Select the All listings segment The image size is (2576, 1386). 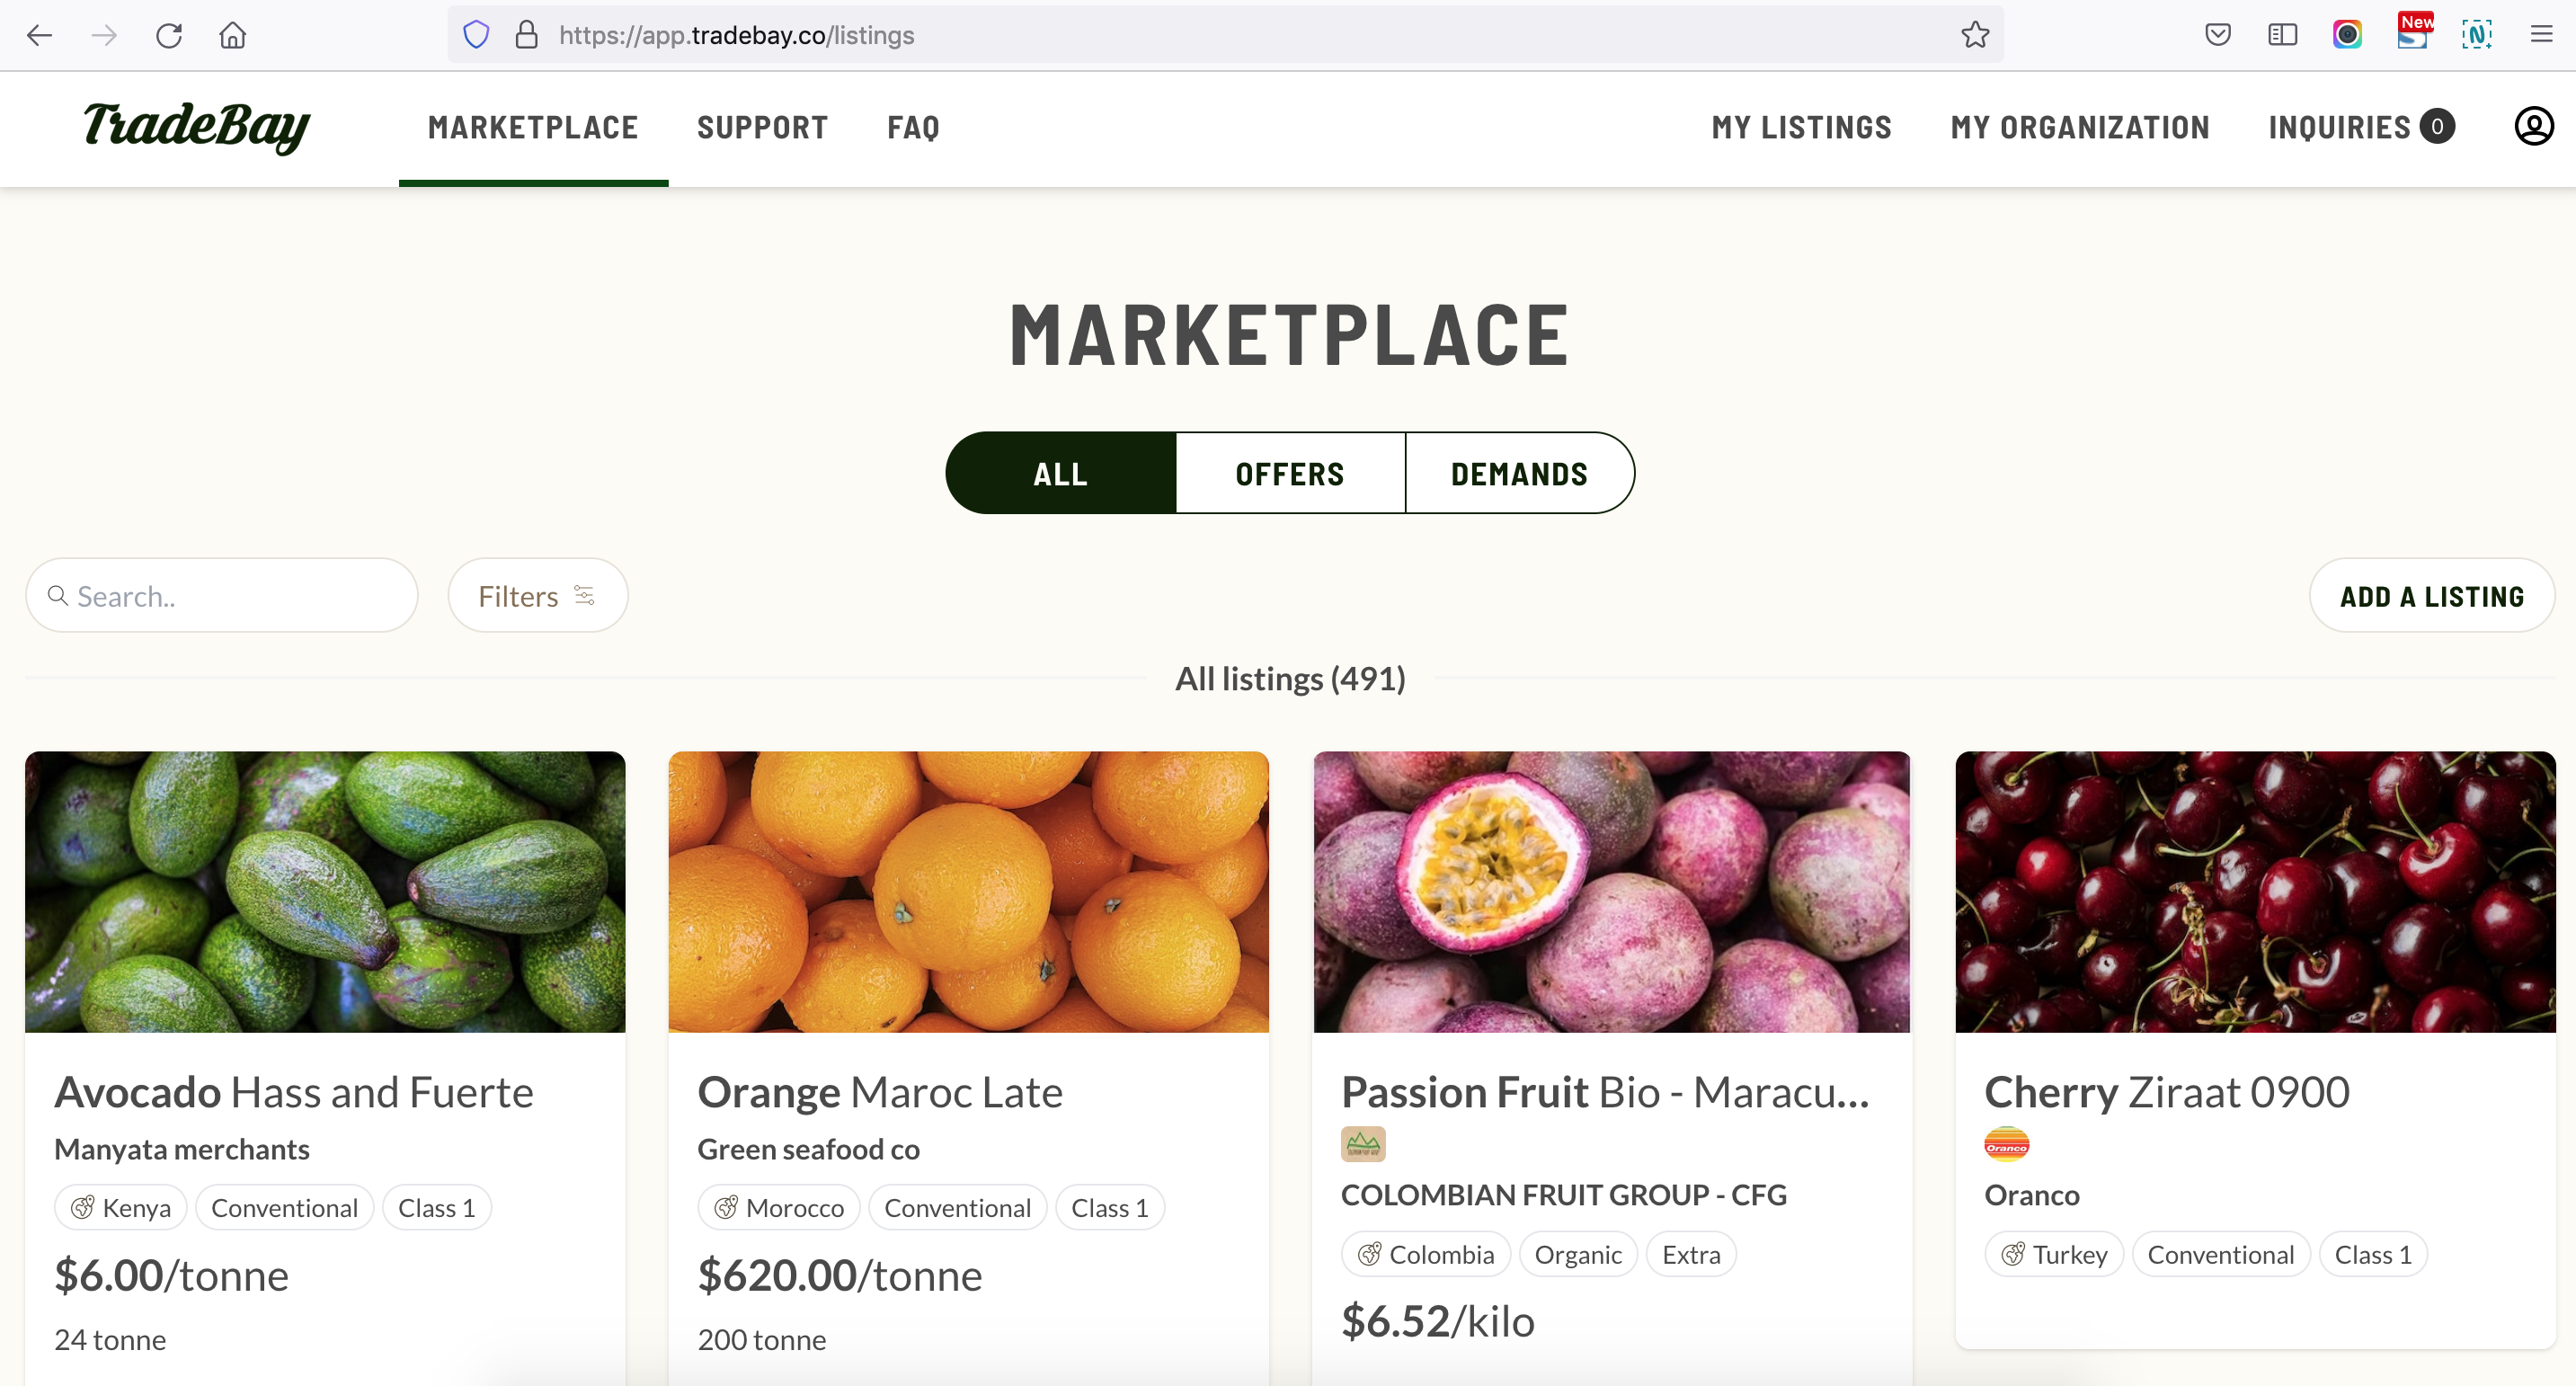1061,473
